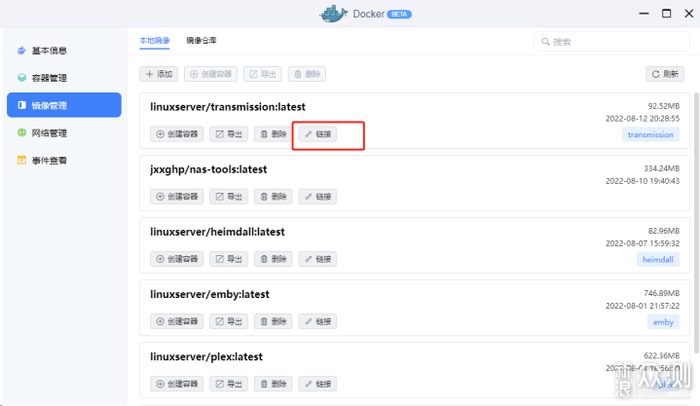Export the linuxserver/emby image
The height and width of the screenshot is (406, 700).
[229, 322]
